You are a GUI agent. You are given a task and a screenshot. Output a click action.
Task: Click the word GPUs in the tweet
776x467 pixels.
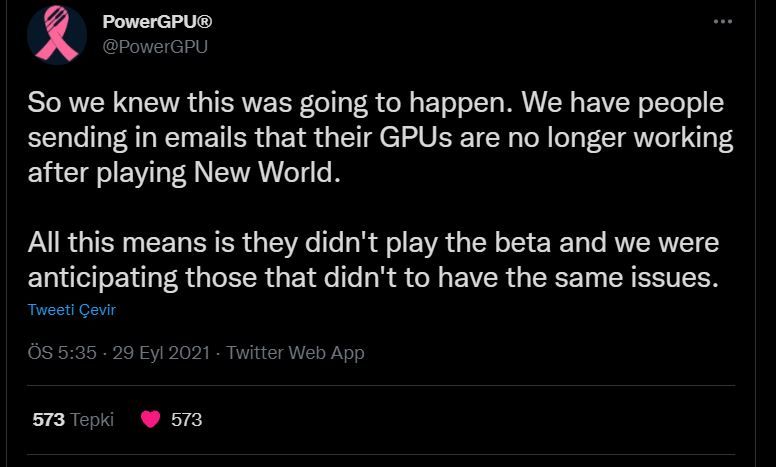click(x=416, y=138)
